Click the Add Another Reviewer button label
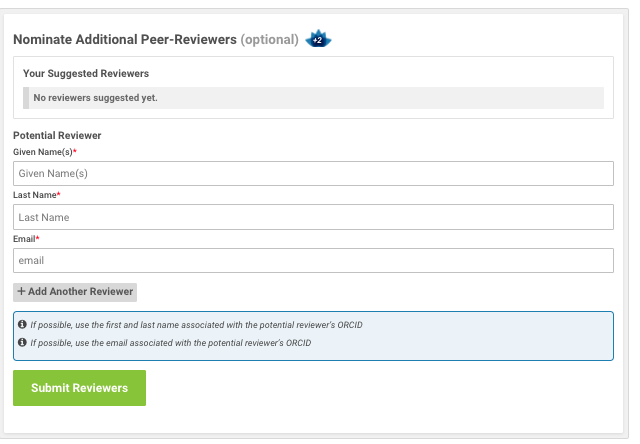This screenshot has height=444, width=640. pos(81,292)
